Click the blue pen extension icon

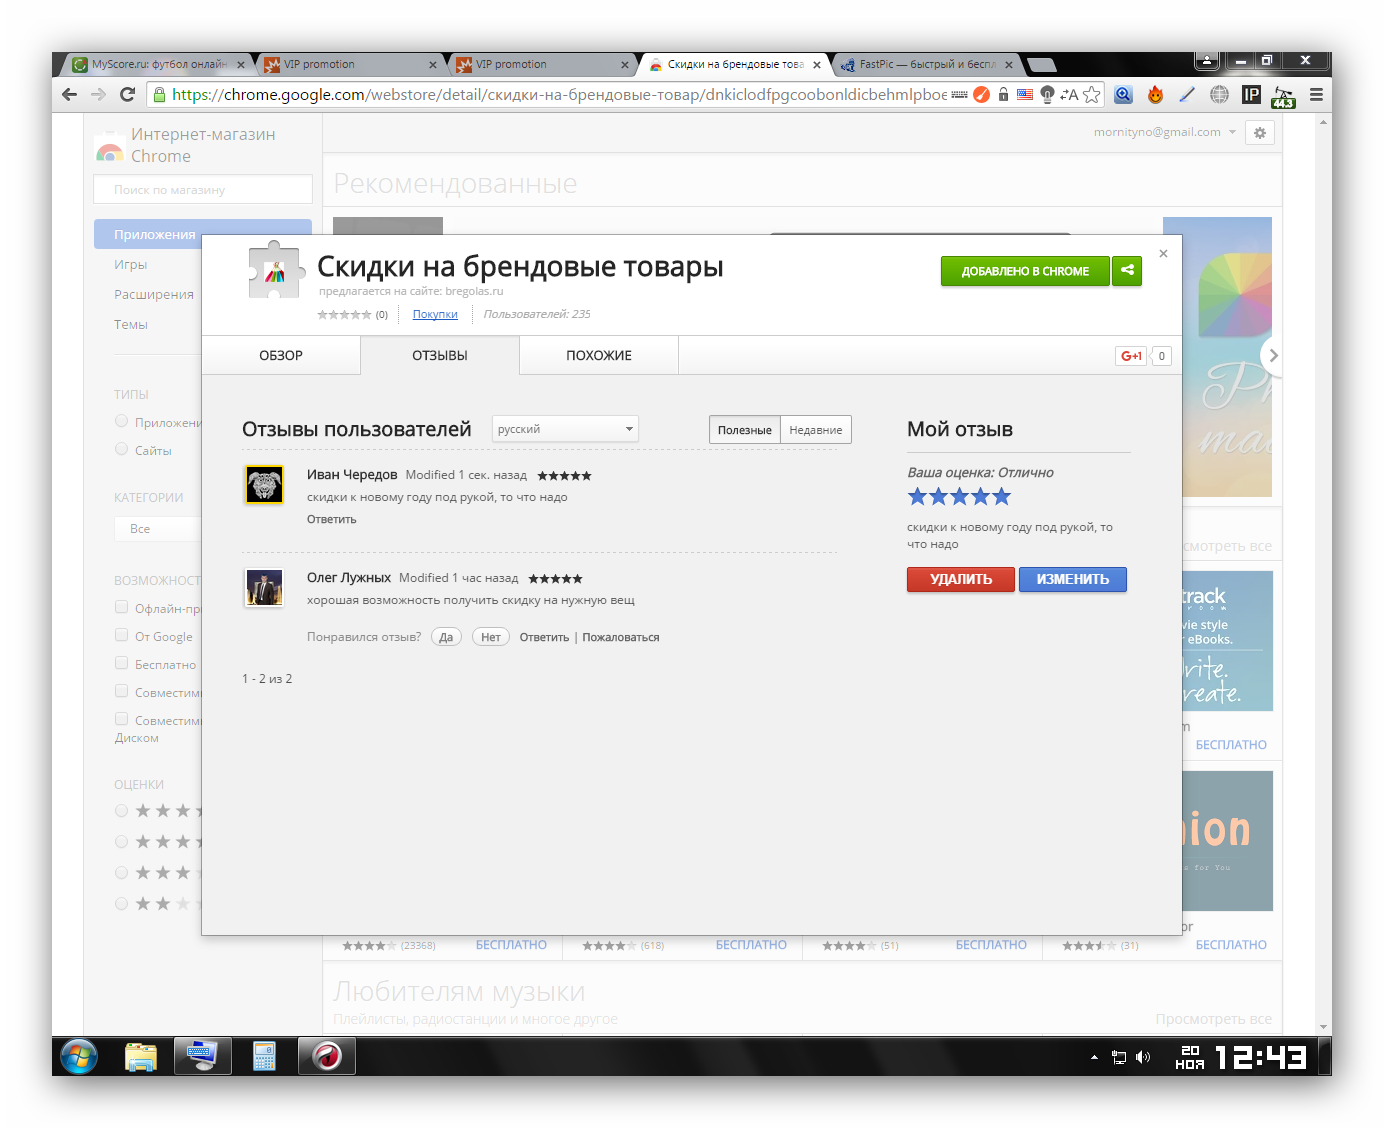1187,94
